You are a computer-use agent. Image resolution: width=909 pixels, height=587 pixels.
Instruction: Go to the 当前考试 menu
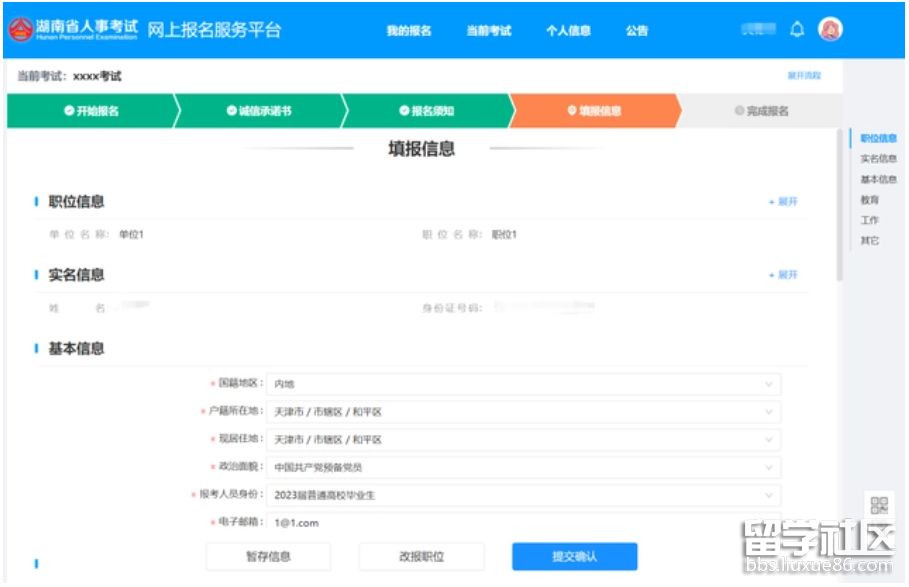[488, 31]
